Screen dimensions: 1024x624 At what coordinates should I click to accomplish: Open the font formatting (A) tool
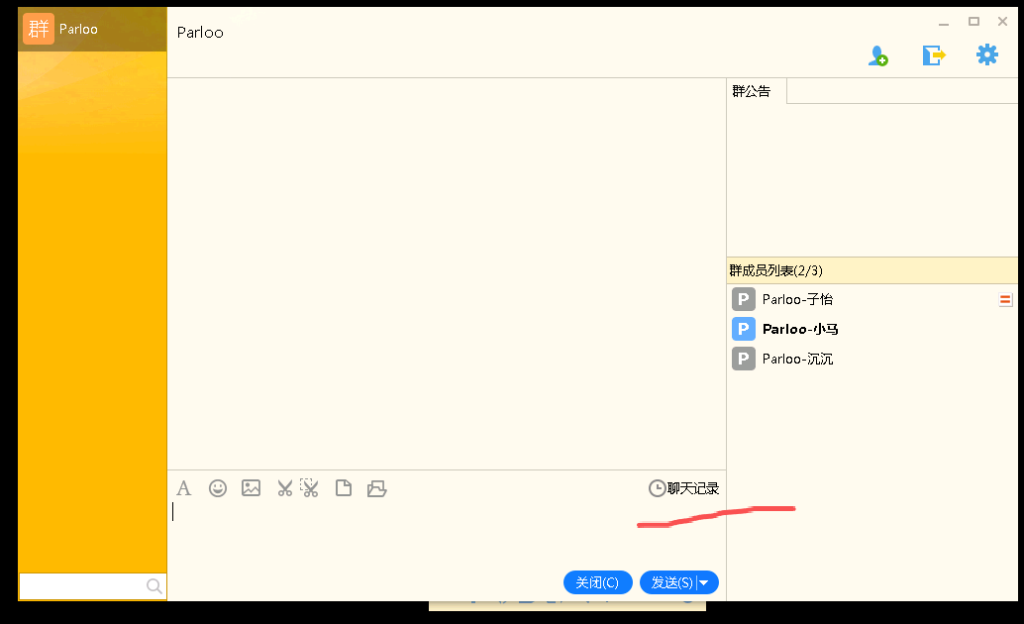(x=184, y=488)
